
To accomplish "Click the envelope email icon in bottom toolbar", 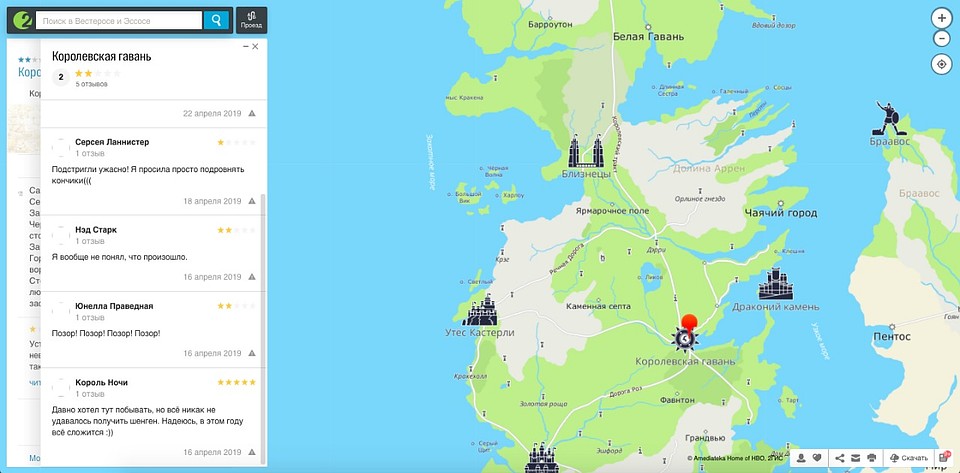I will [x=856, y=458].
